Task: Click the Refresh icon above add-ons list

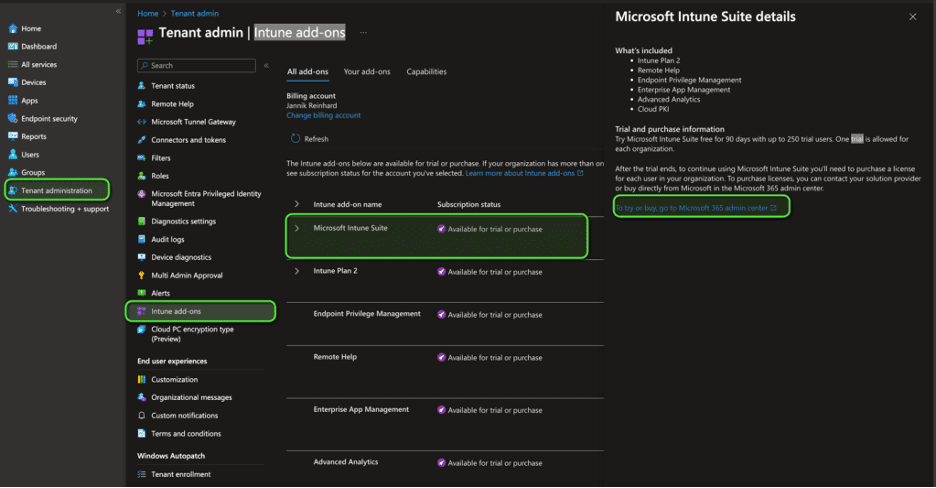Action: click(295, 139)
